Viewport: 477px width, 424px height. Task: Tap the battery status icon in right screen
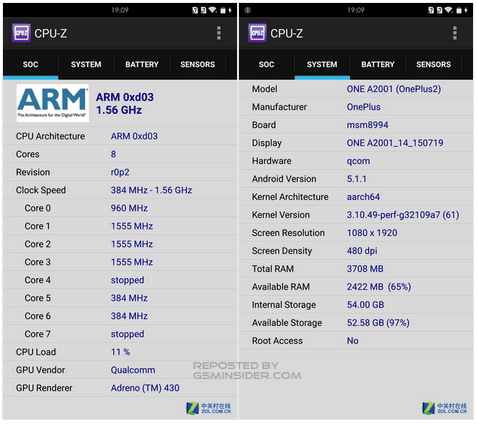tap(459, 10)
